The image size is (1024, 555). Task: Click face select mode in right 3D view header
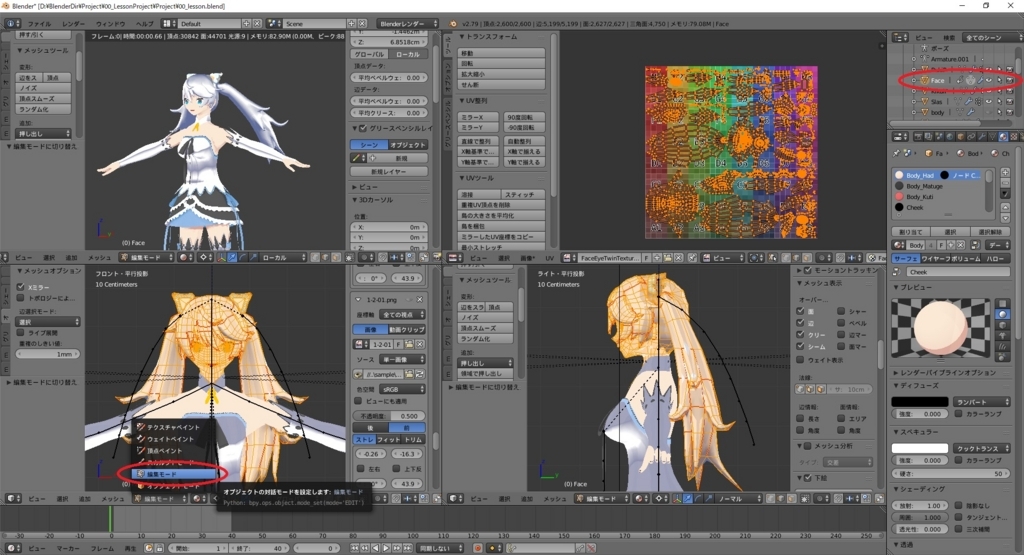792,498
